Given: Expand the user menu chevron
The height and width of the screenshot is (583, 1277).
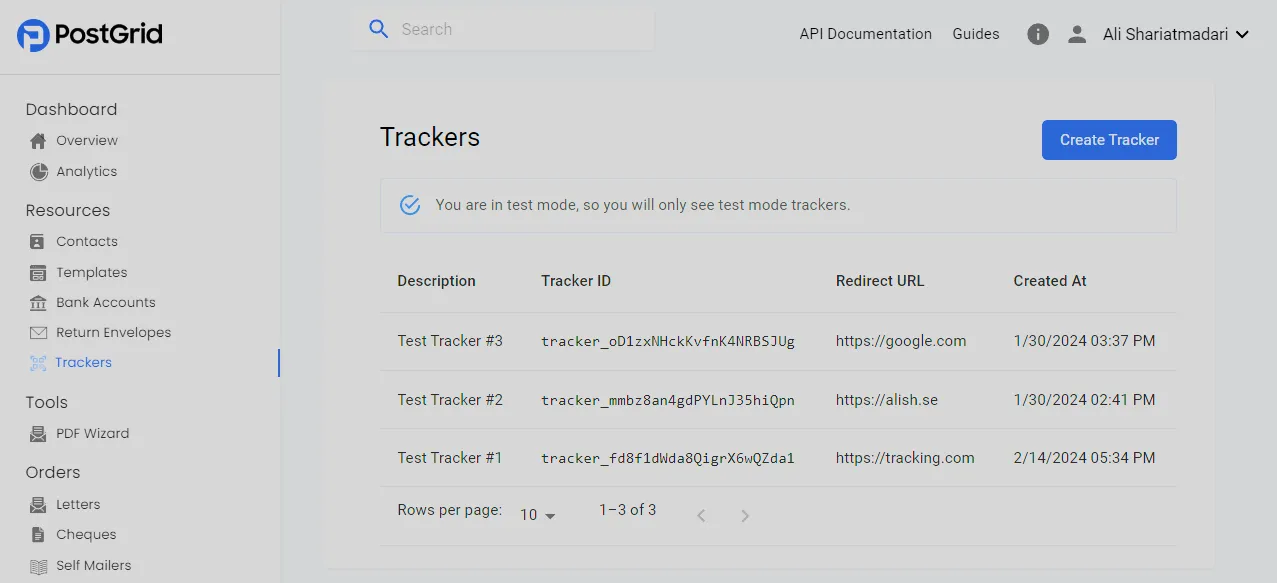Looking at the screenshot, I should (x=1242, y=34).
